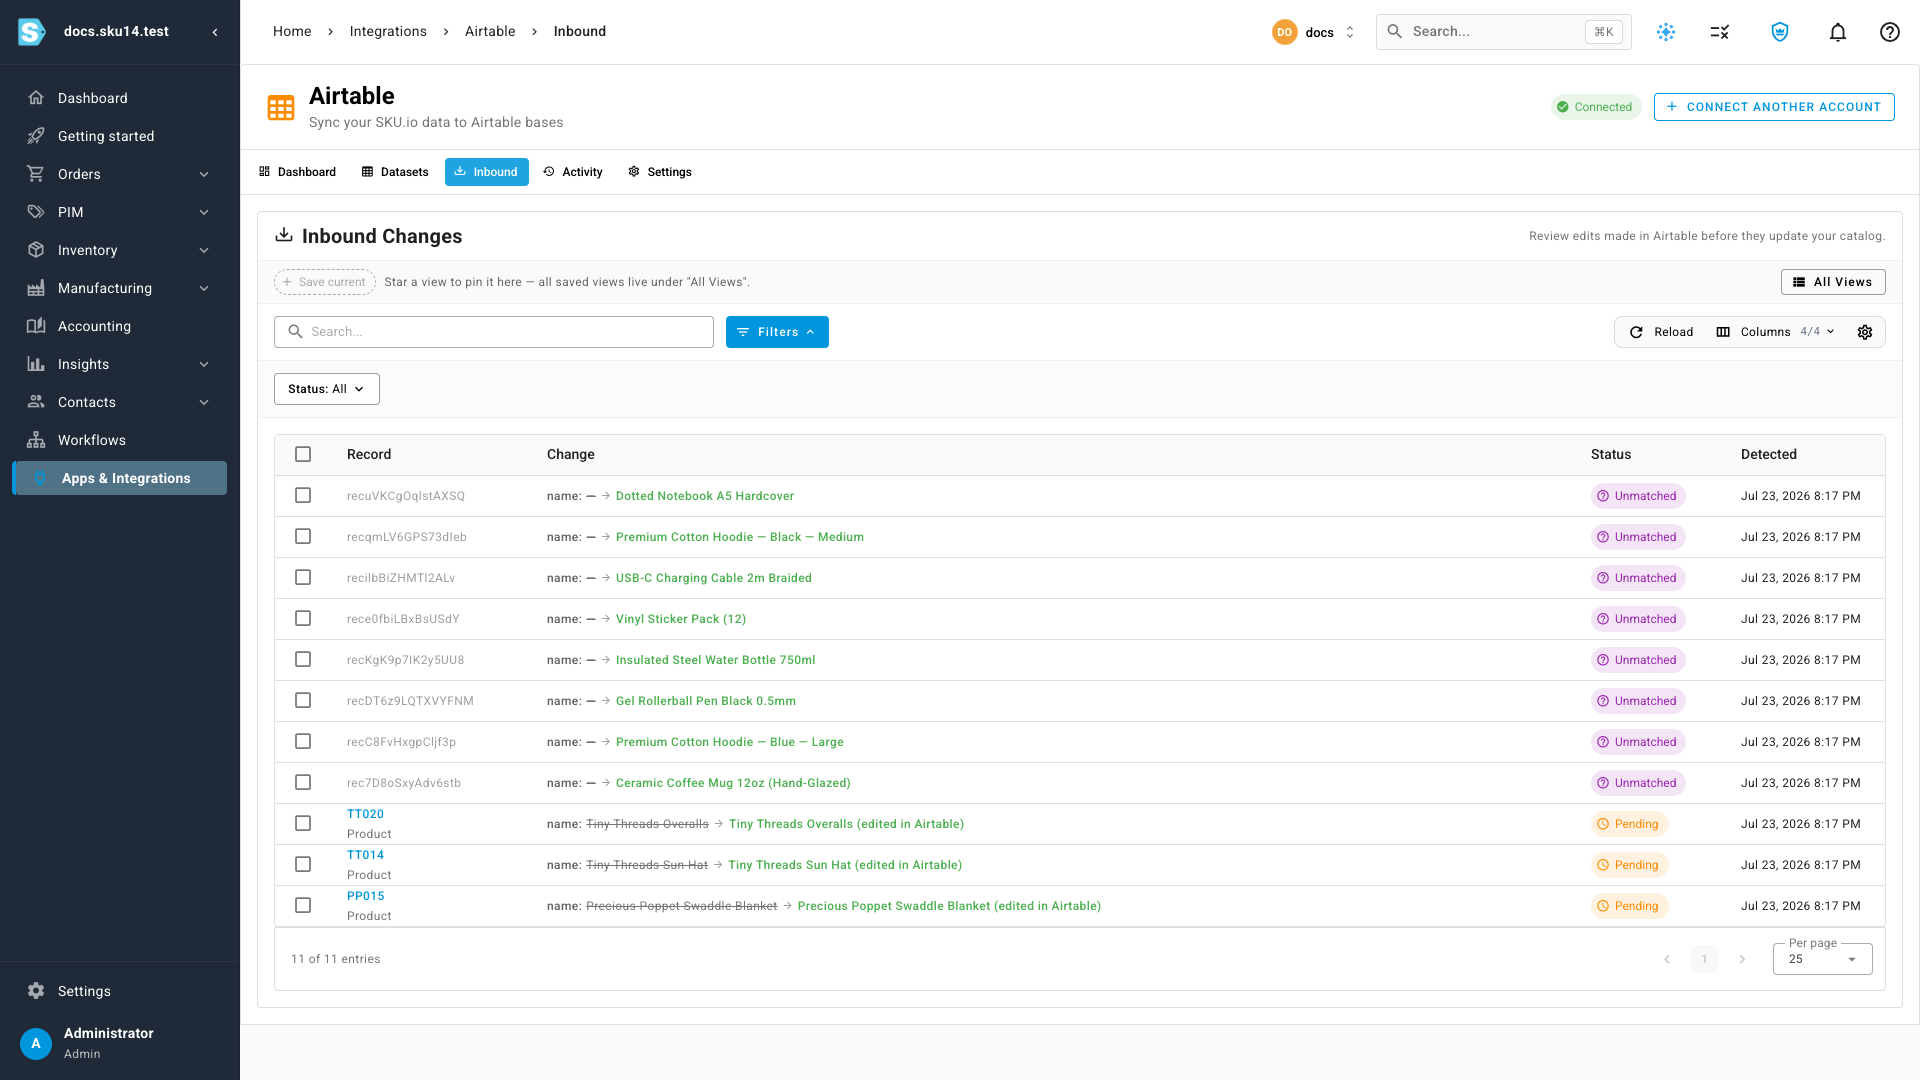Click the SKU.io logo icon
The height and width of the screenshot is (1080, 1920).
pyautogui.click(x=32, y=32)
